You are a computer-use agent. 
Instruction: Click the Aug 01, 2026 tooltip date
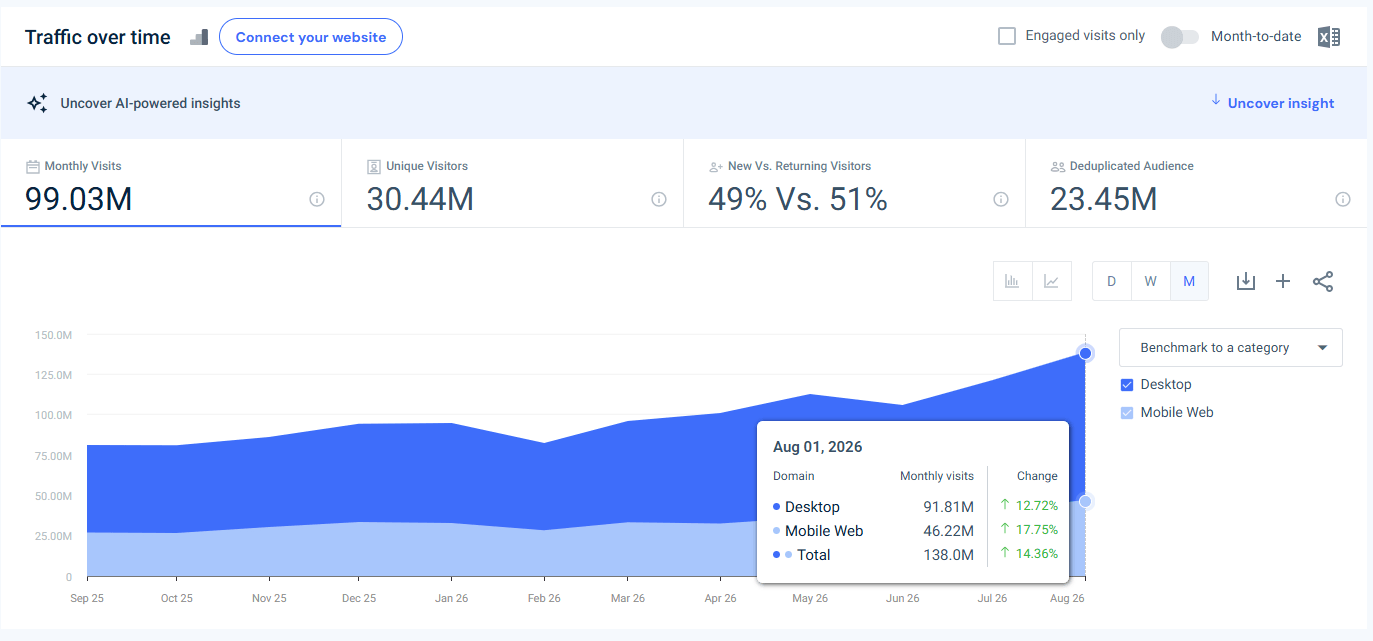pyautogui.click(x=817, y=447)
